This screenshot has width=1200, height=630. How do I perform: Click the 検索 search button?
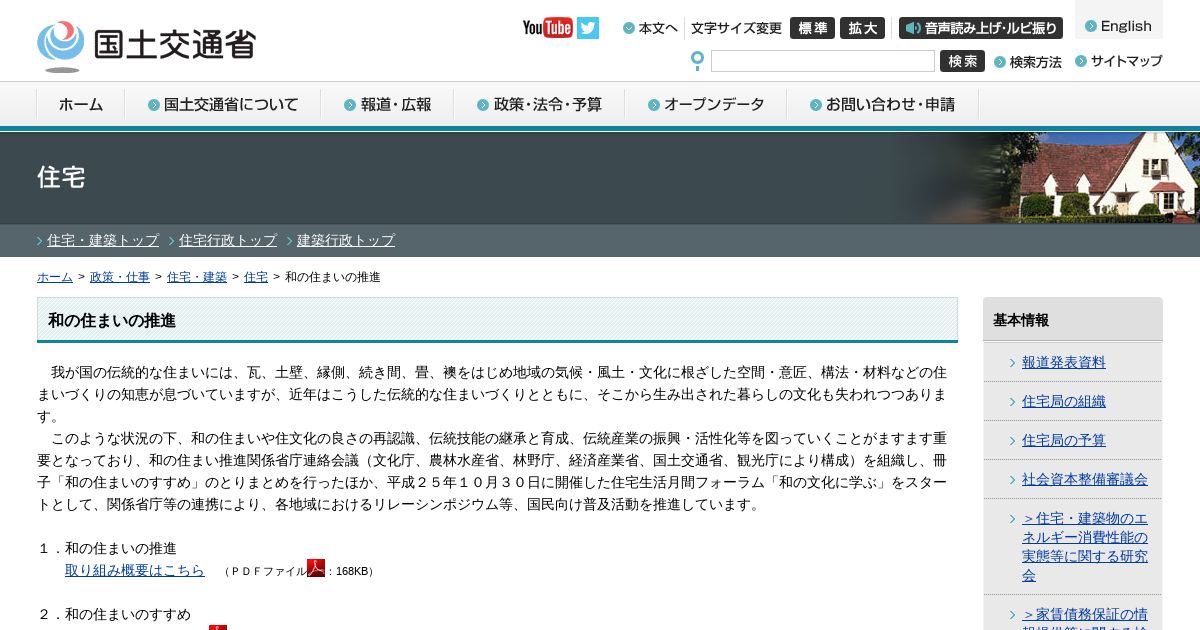tap(962, 61)
